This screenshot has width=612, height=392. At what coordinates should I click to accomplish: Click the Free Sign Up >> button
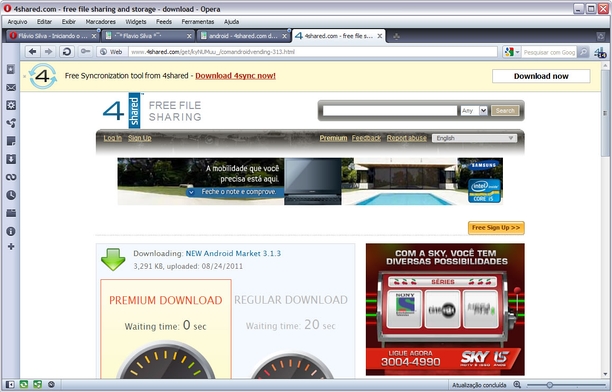[x=496, y=228]
